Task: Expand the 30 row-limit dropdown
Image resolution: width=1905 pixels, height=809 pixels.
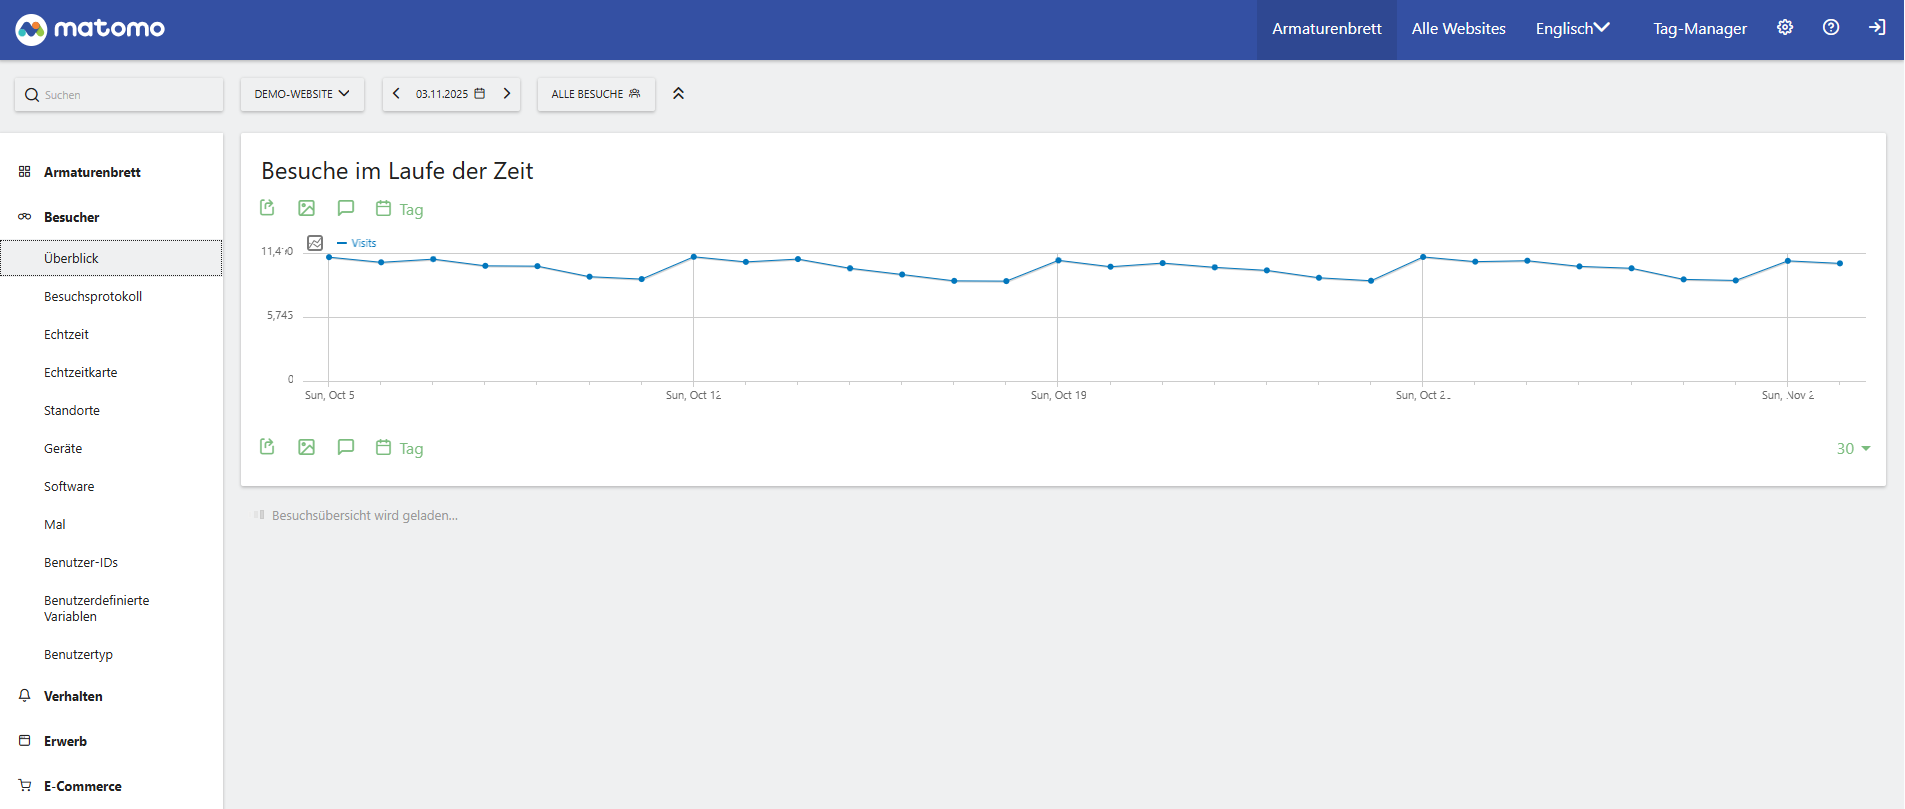Action: [1853, 449]
